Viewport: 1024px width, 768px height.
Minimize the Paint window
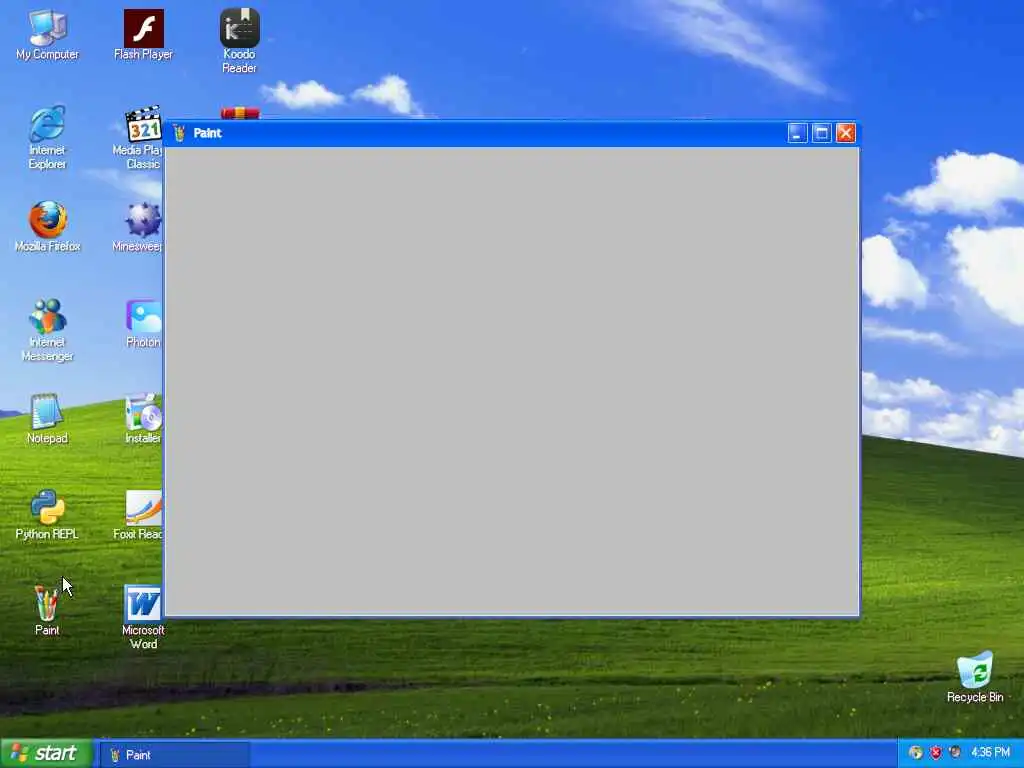(x=797, y=133)
